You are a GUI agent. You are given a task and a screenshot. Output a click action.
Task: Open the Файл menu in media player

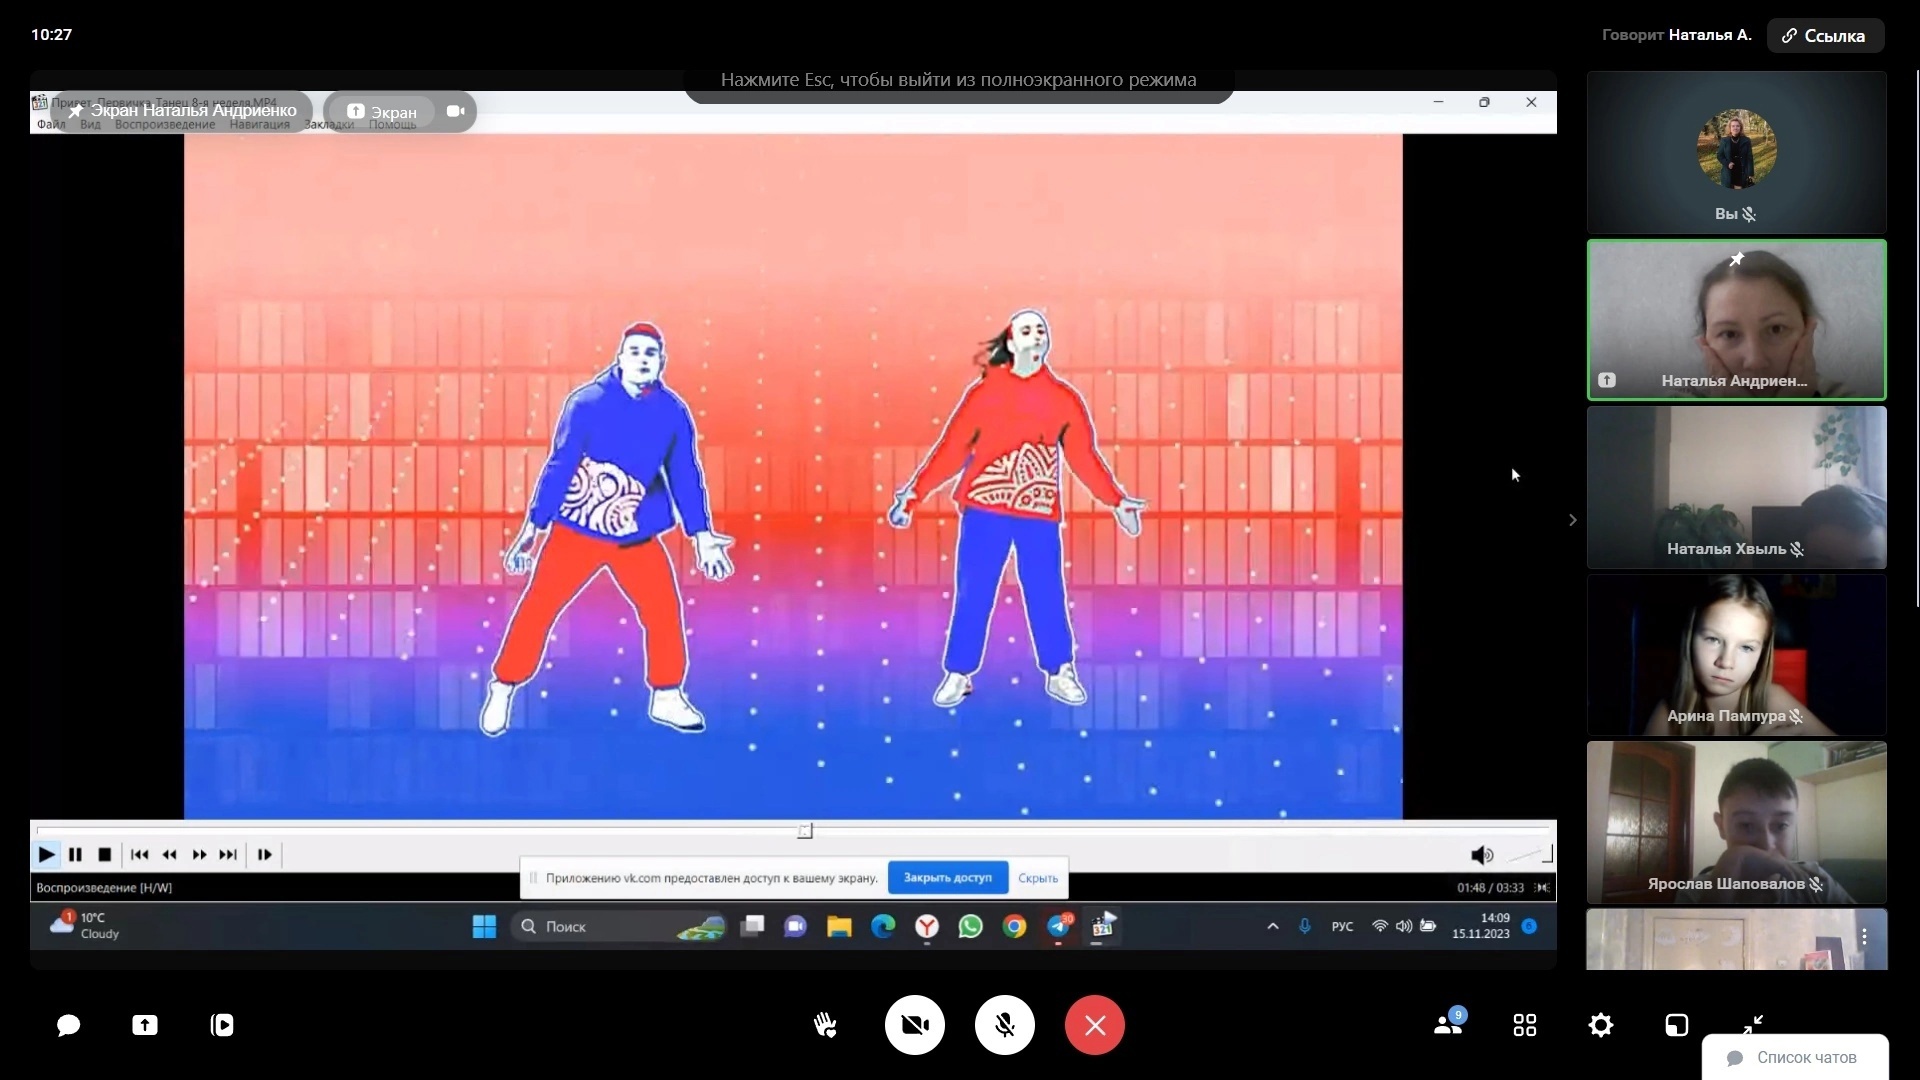click(x=51, y=125)
